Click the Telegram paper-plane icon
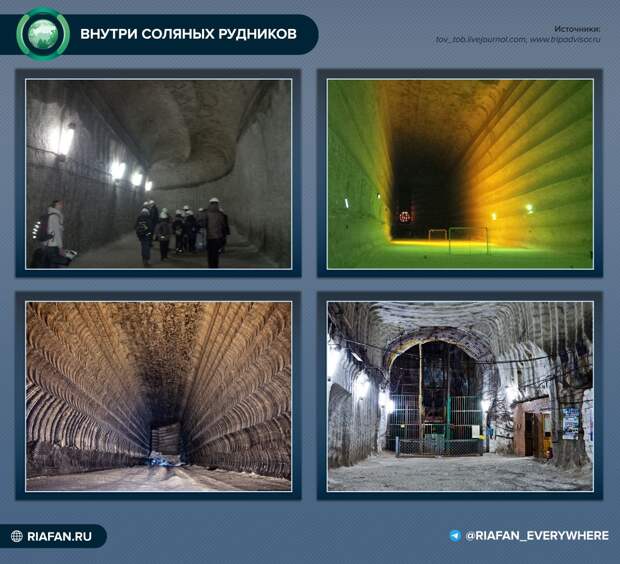The image size is (620, 564). [x=455, y=536]
